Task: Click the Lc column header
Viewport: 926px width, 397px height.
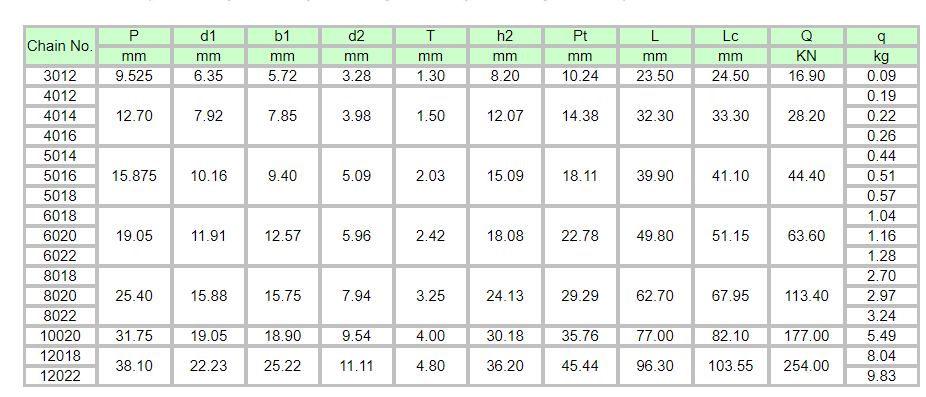Action: click(731, 36)
